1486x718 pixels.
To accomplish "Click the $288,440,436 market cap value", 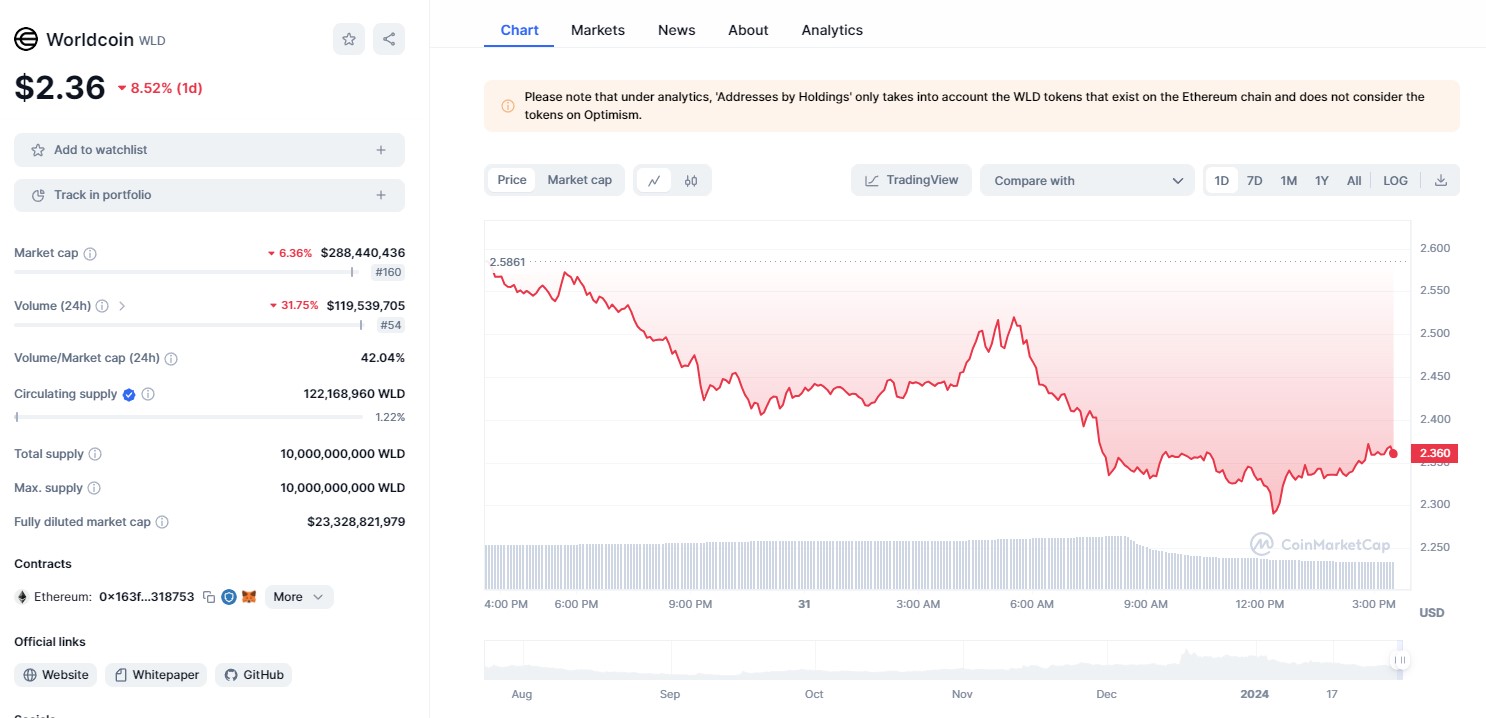I will tap(363, 253).
